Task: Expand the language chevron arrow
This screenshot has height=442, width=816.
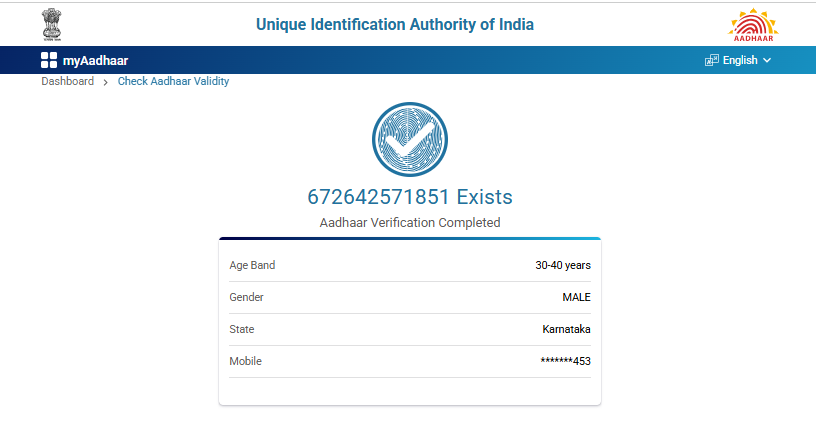Action: (767, 60)
